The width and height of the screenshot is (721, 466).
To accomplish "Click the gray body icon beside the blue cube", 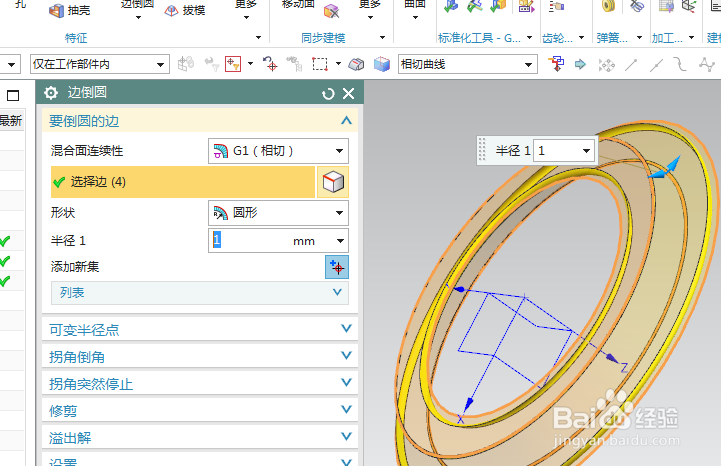I will (x=356, y=64).
